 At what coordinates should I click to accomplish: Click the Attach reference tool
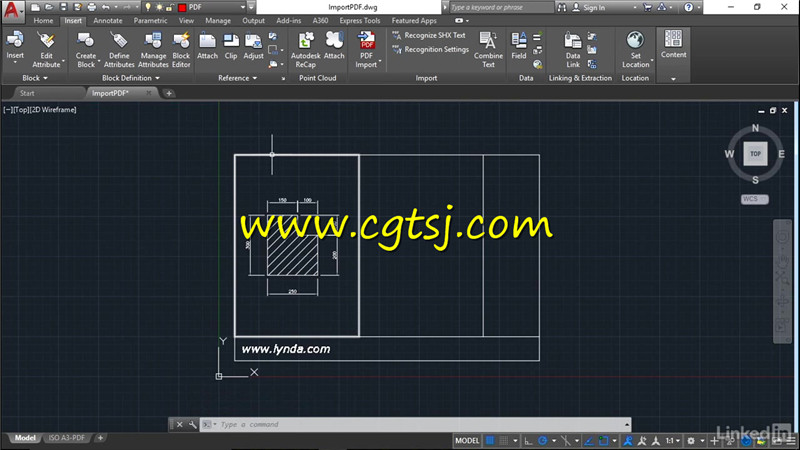(208, 46)
